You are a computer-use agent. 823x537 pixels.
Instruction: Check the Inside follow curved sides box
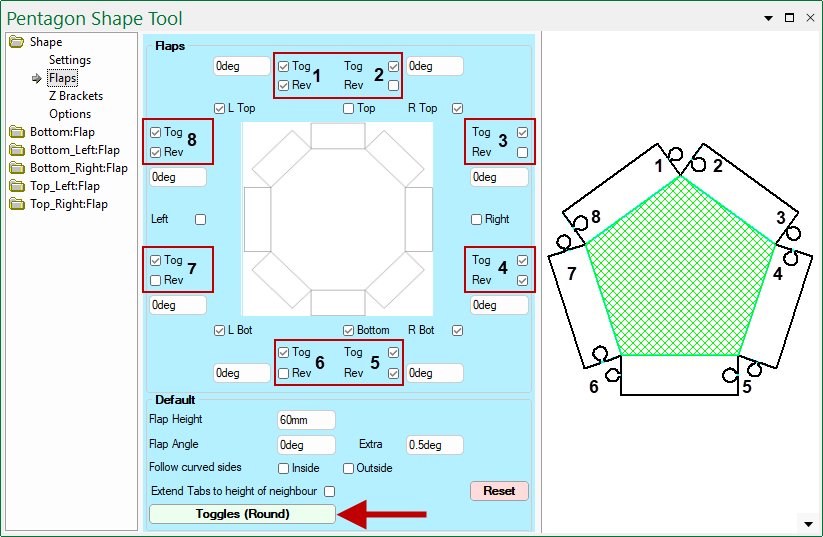pos(284,468)
